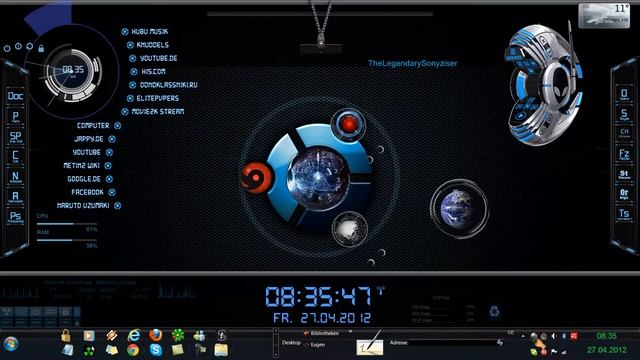Click the recycle bin widget icon
Viewport: 640px width, 360px height.
pos(494,311)
